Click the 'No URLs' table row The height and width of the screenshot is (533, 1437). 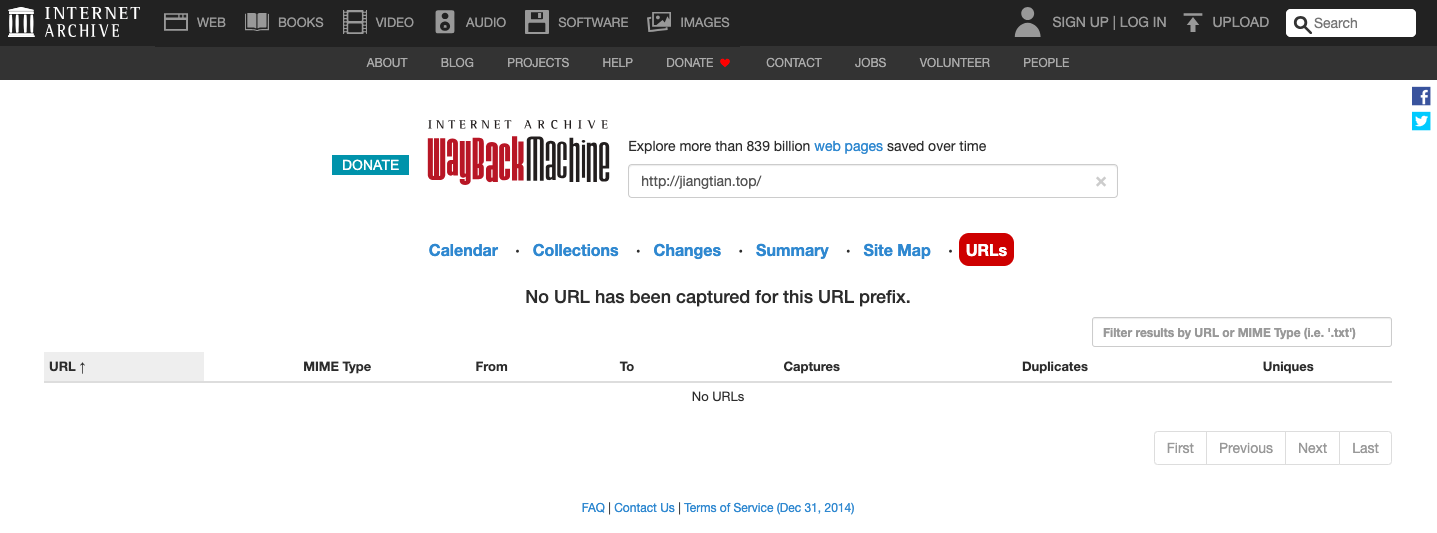point(718,397)
